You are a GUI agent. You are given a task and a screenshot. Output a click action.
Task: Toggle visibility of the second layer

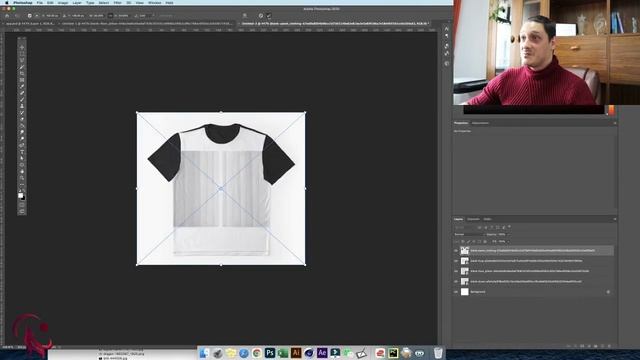[x=456, y=261]
